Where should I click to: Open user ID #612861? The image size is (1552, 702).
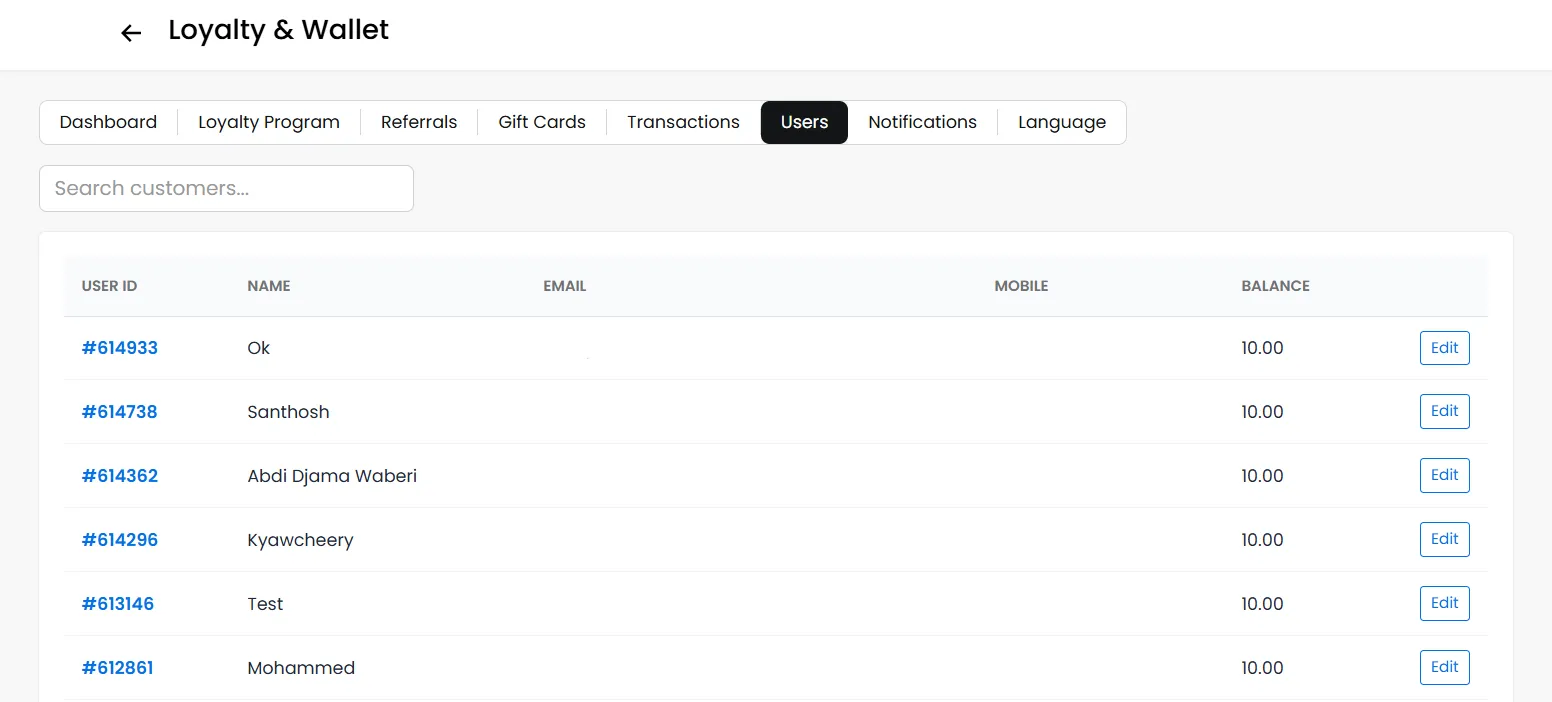click(x=118, y=668)
